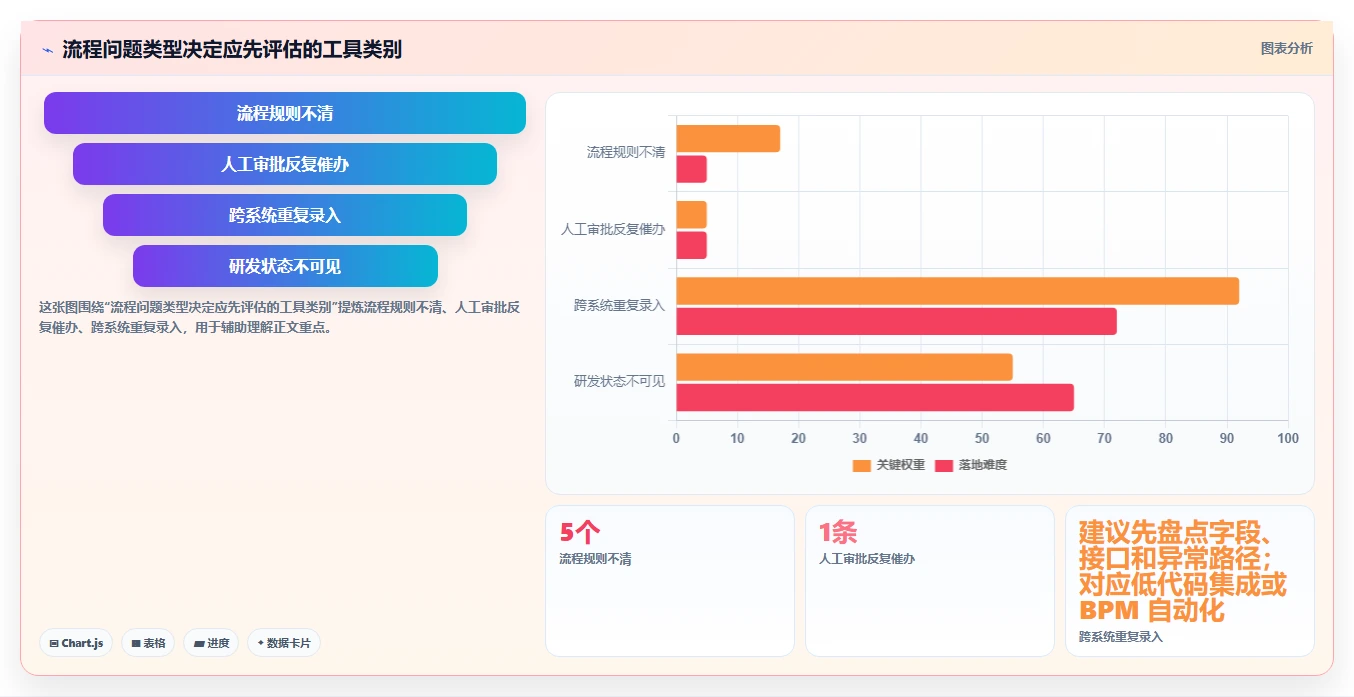Click the 数据卡片 tag chip
Screen dimensions: 1354x697
coord(284,643)
